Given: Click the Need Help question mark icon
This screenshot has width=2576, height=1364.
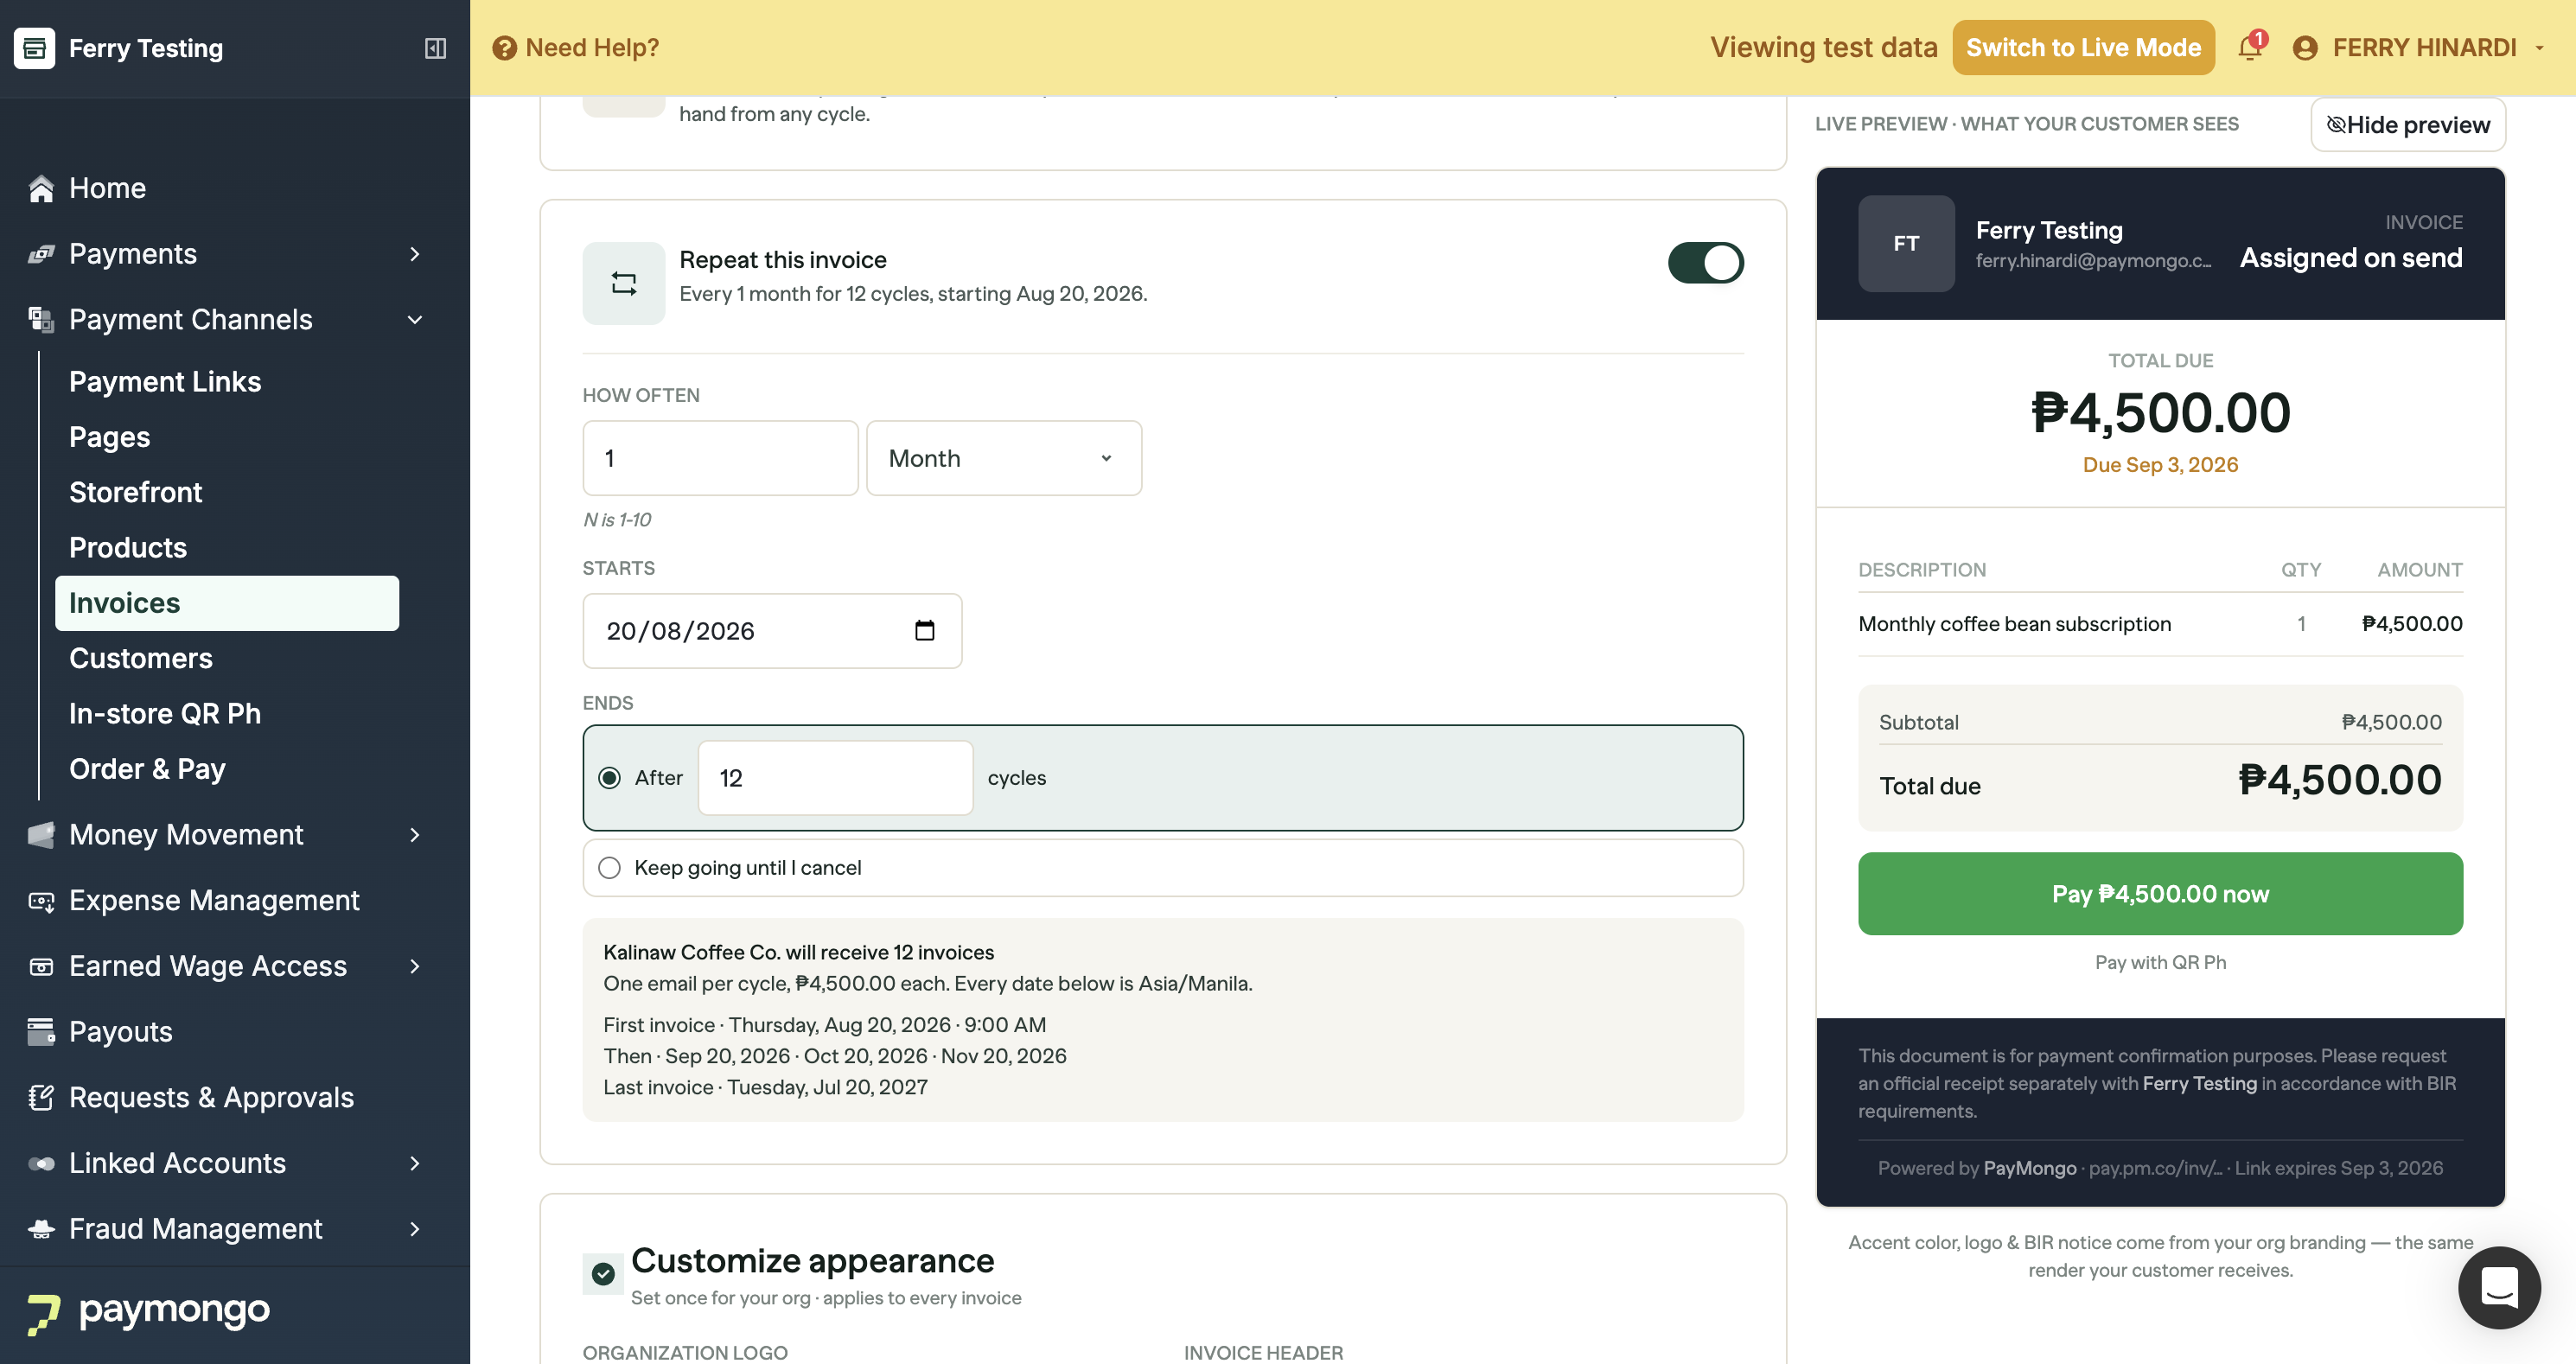Looking at the screenshot, I should coord(505,48).
